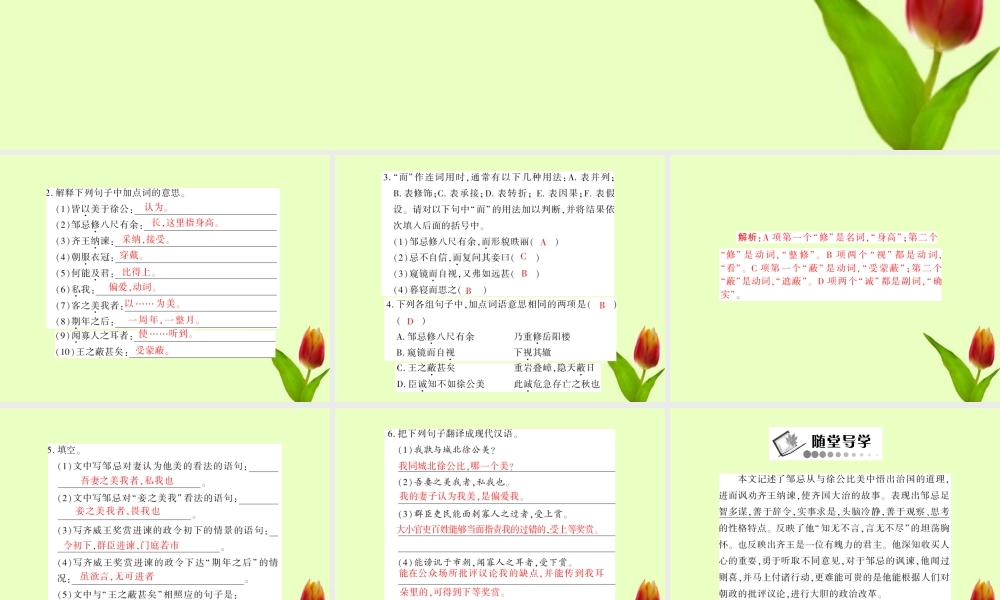The width and height of the screenshot is (1000, 600).
Task: Click the heading 2. 解释下列句子中加点词的意思
Action: (x=116, y=193)
